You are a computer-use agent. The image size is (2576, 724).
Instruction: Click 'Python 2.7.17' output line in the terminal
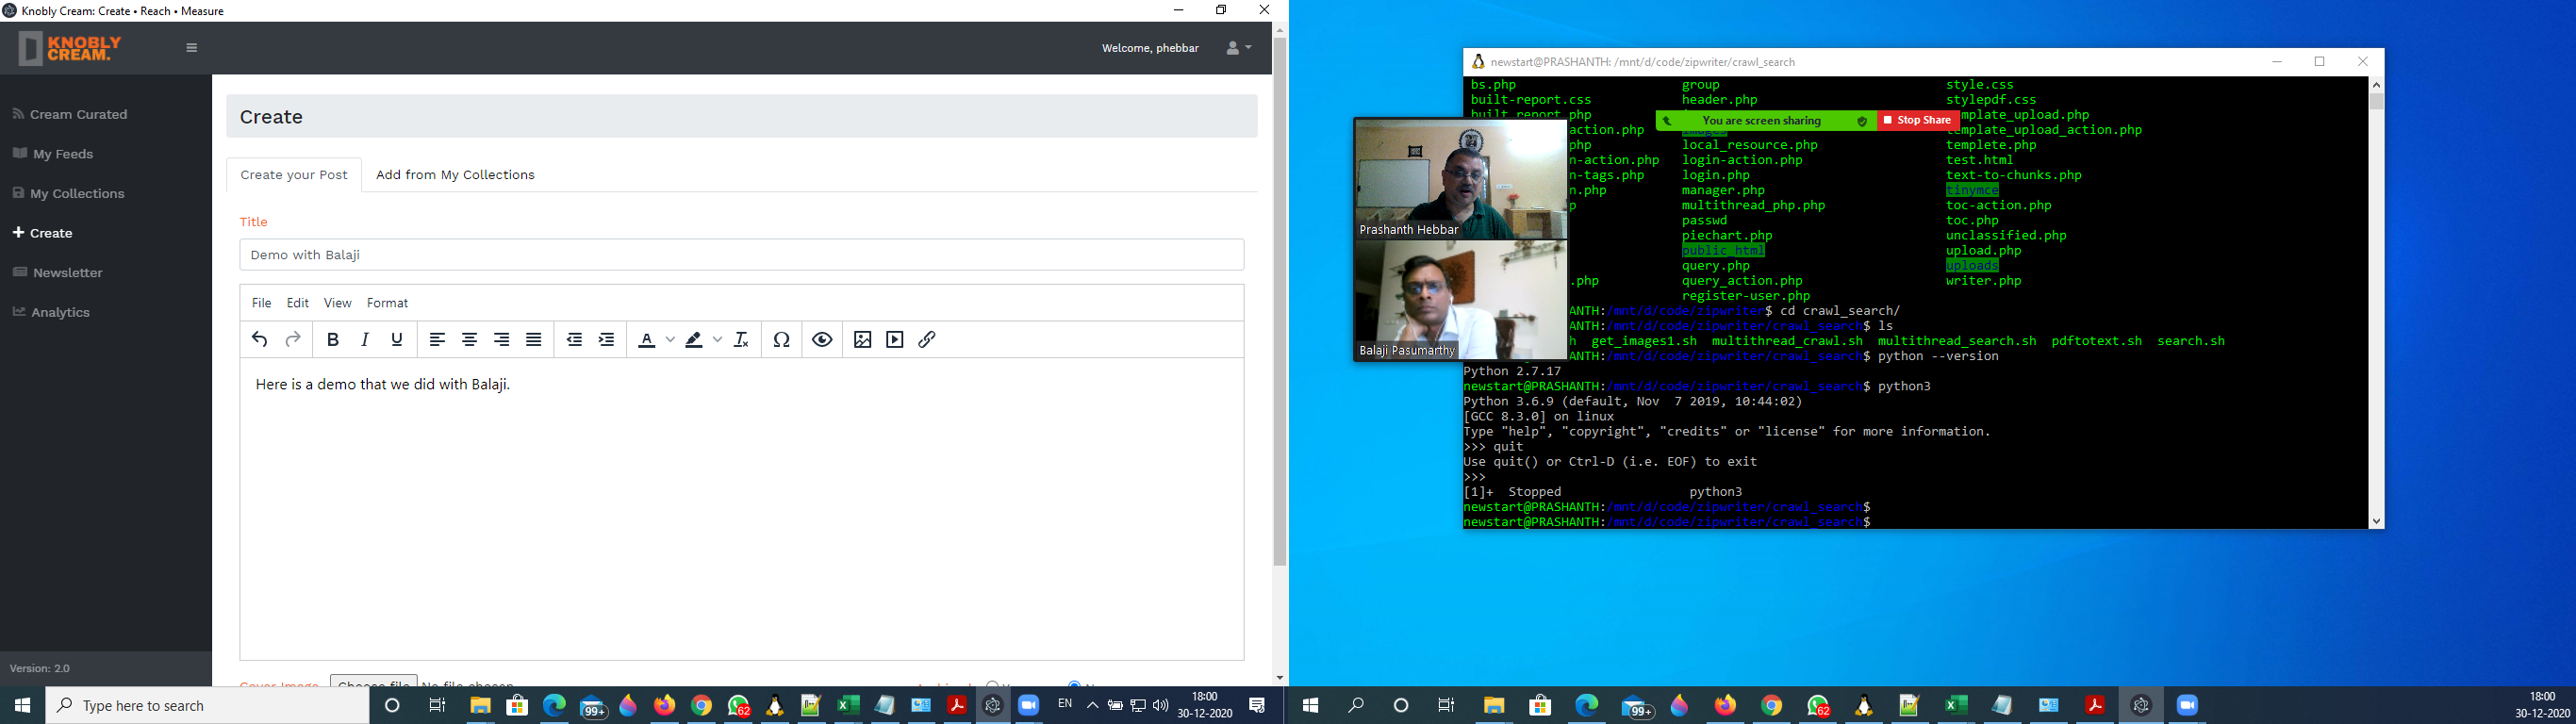tap(1512, 371)
